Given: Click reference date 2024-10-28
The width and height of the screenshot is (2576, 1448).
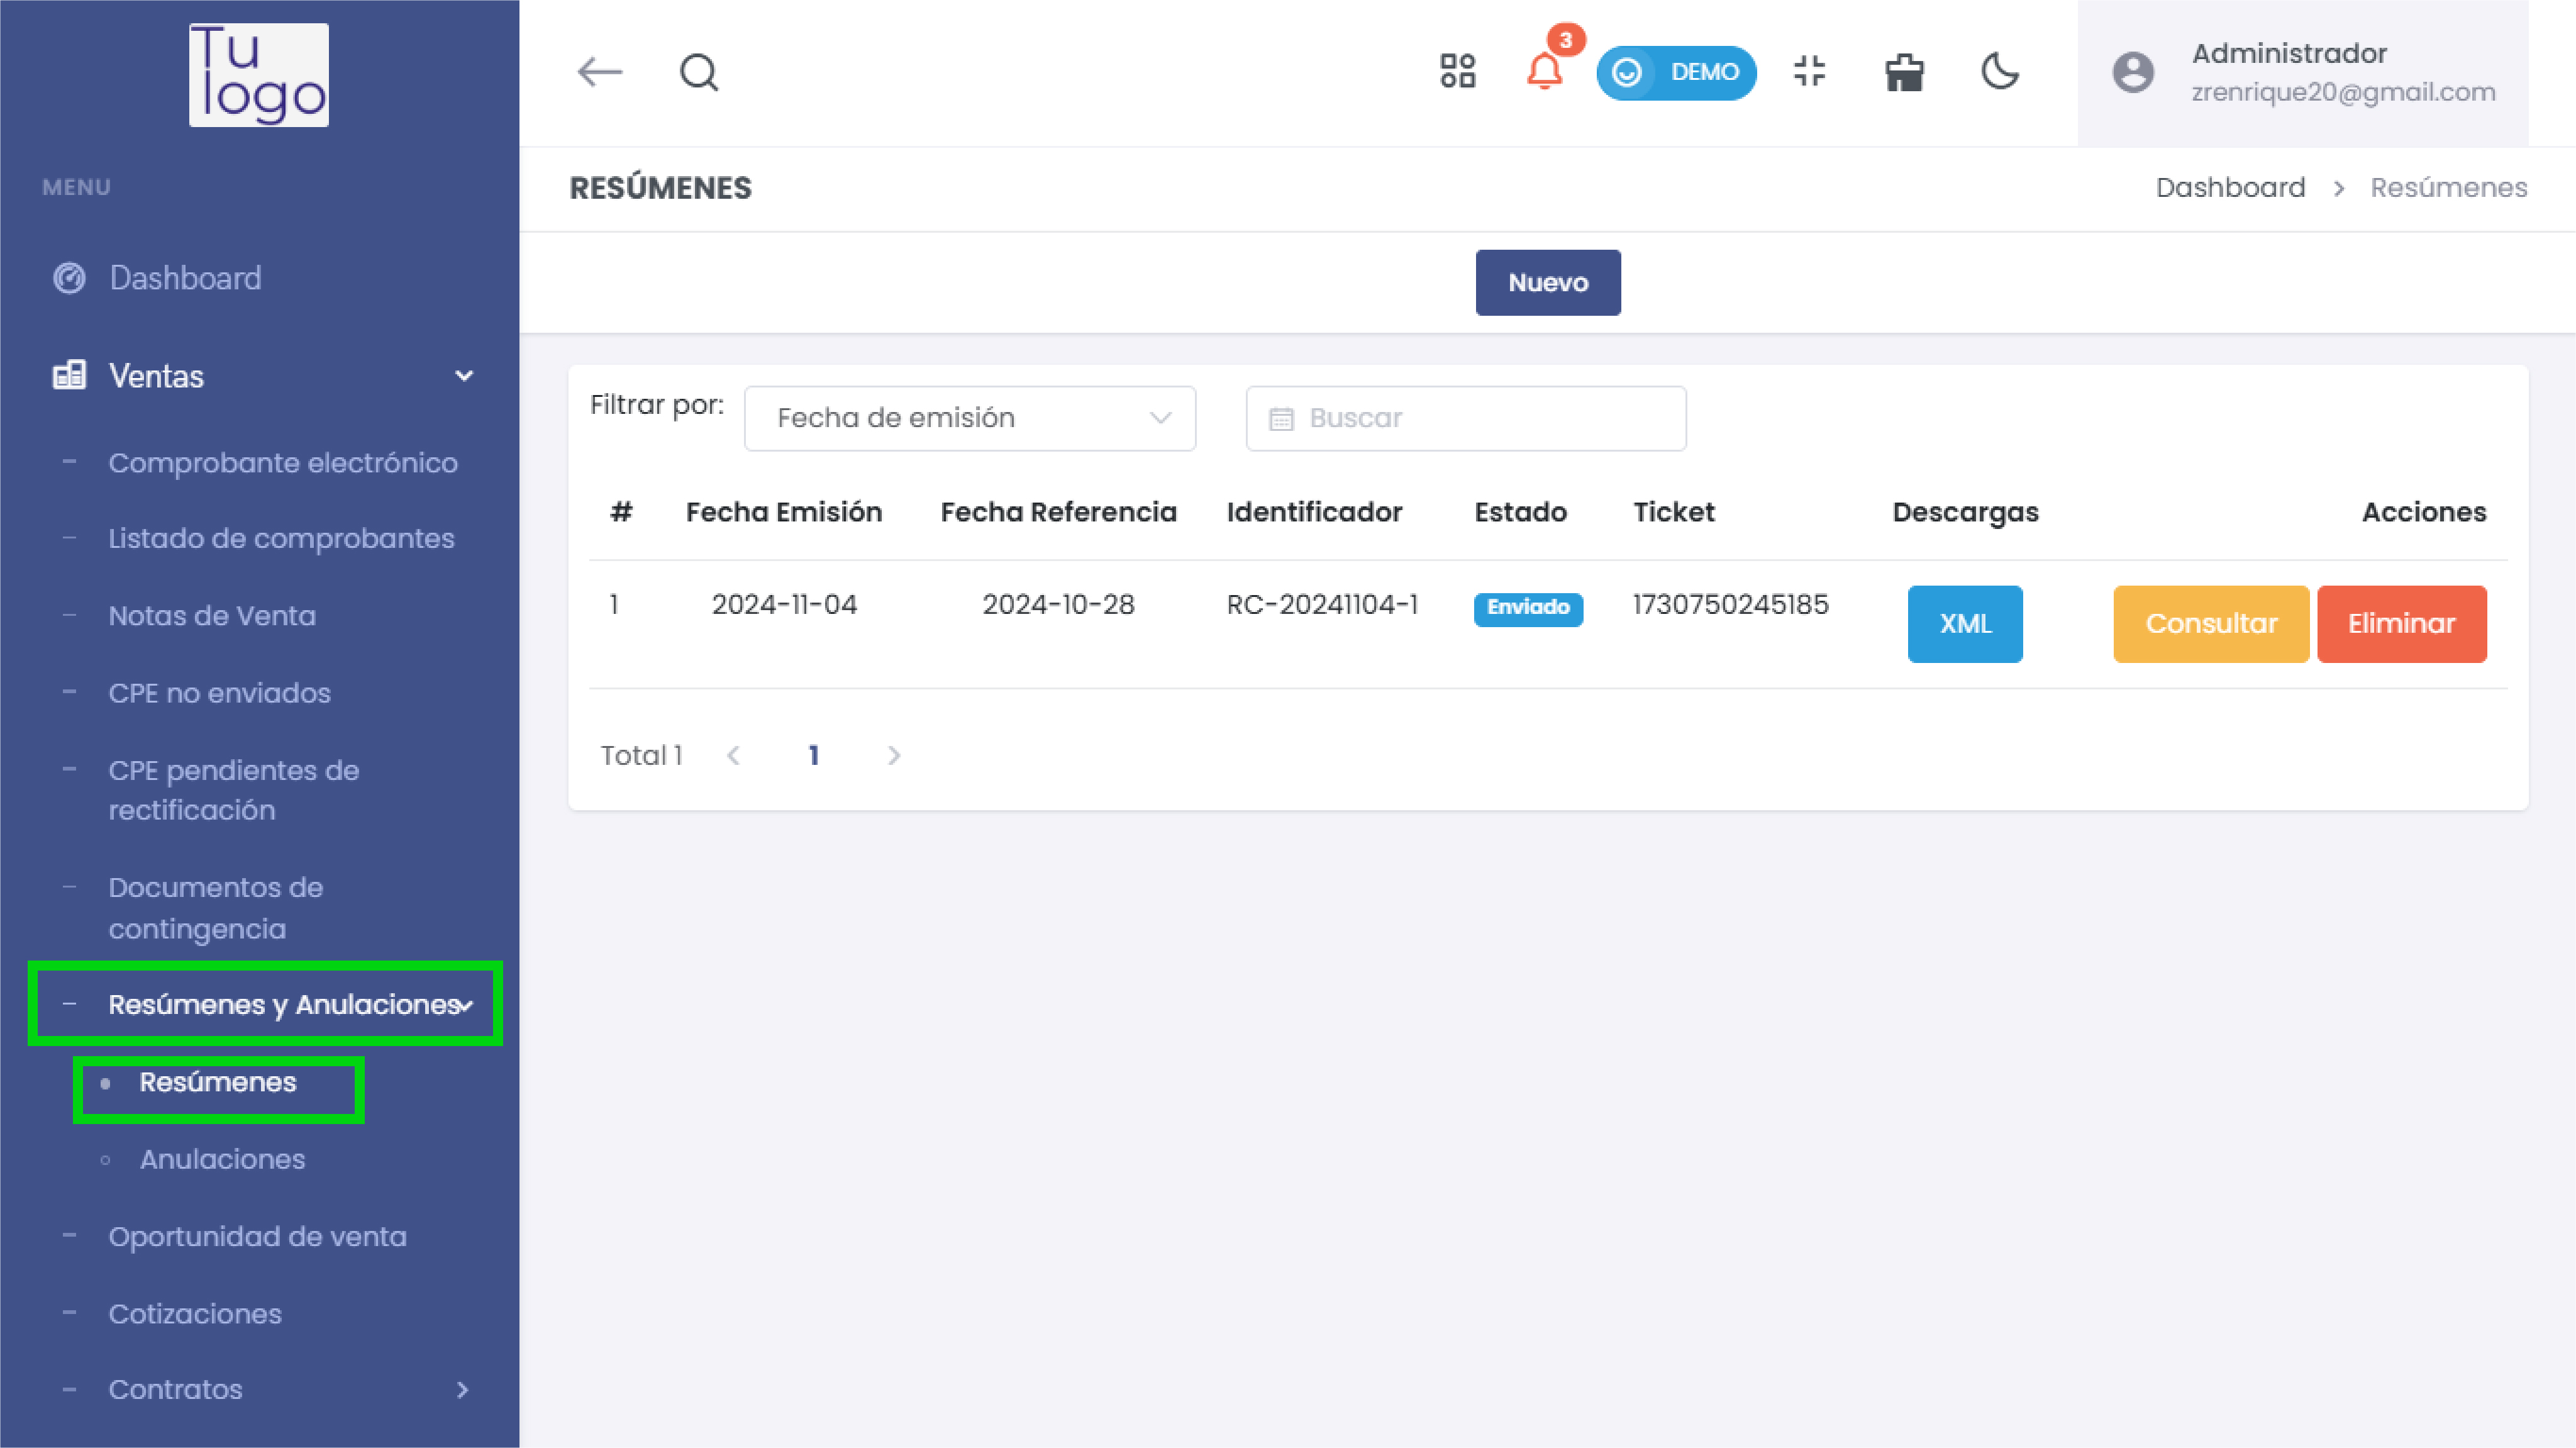Looking at the screenshot, I should [x=1058, y=605].
